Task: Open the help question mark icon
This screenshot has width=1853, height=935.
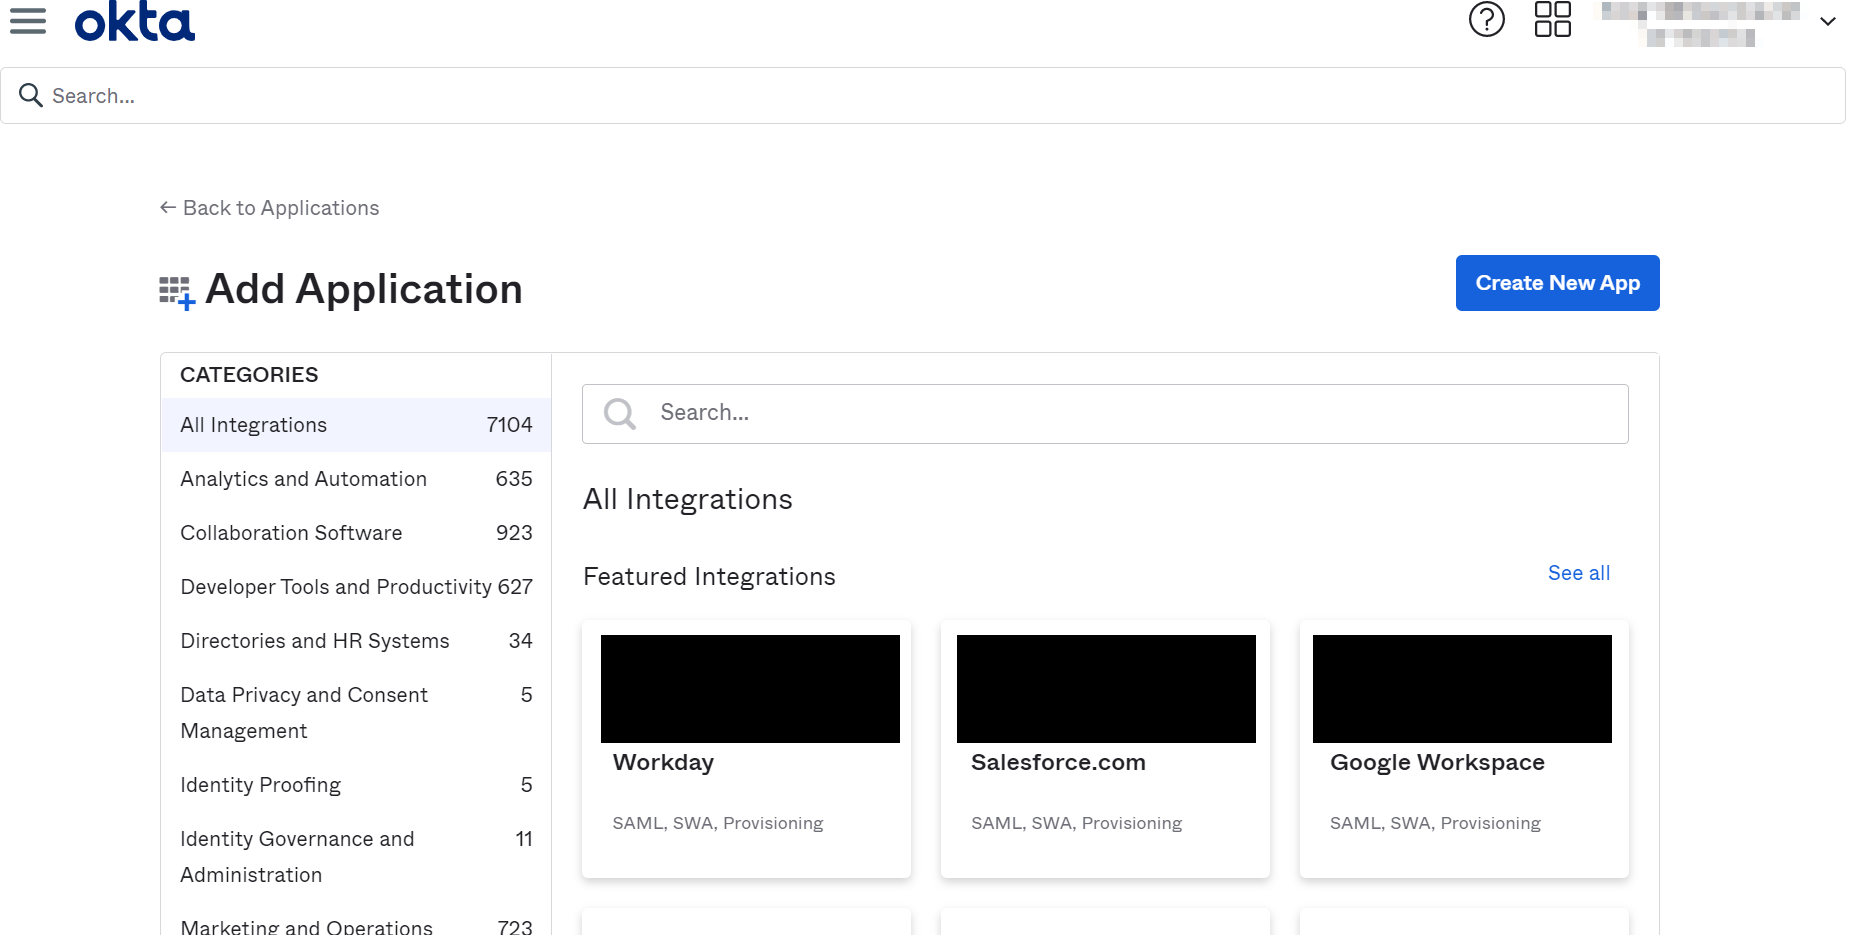Action: click(x=1486, y=19)
